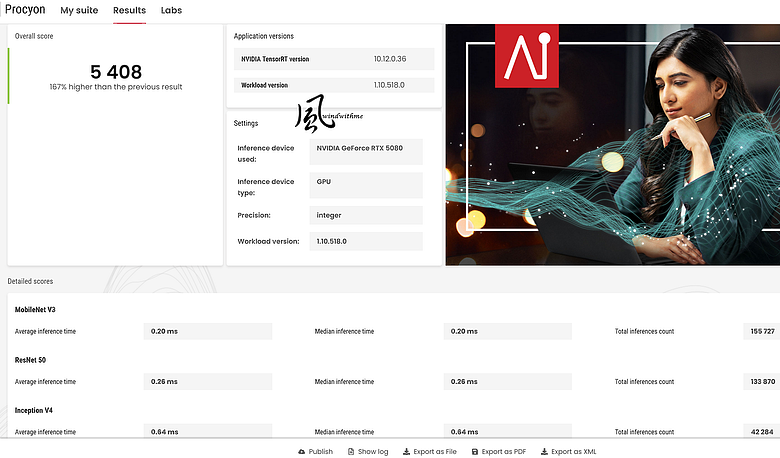Select ResNet 50 median inference time 0.26 ms
The height and width of the screenshot is (458, 780).
[508, 381]
